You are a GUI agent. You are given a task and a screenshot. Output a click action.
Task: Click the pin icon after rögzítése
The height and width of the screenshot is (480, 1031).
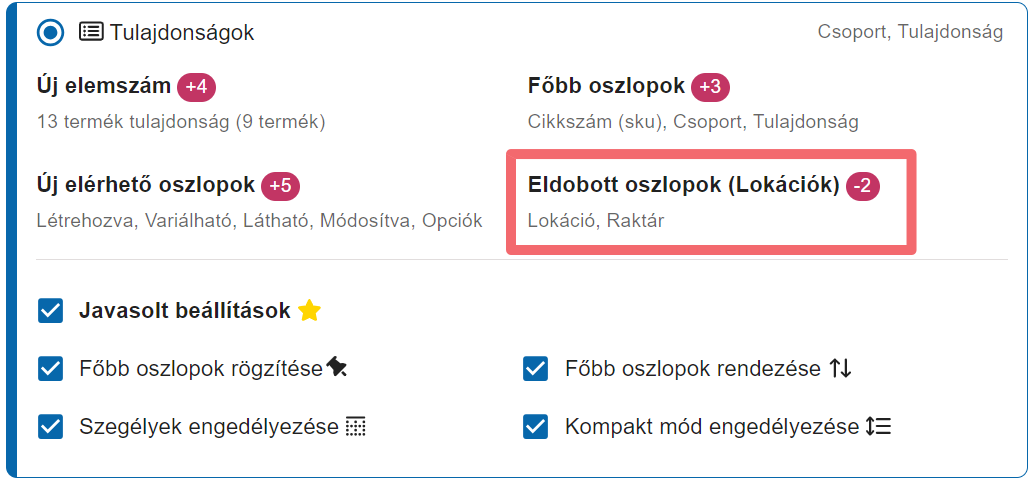337,369
